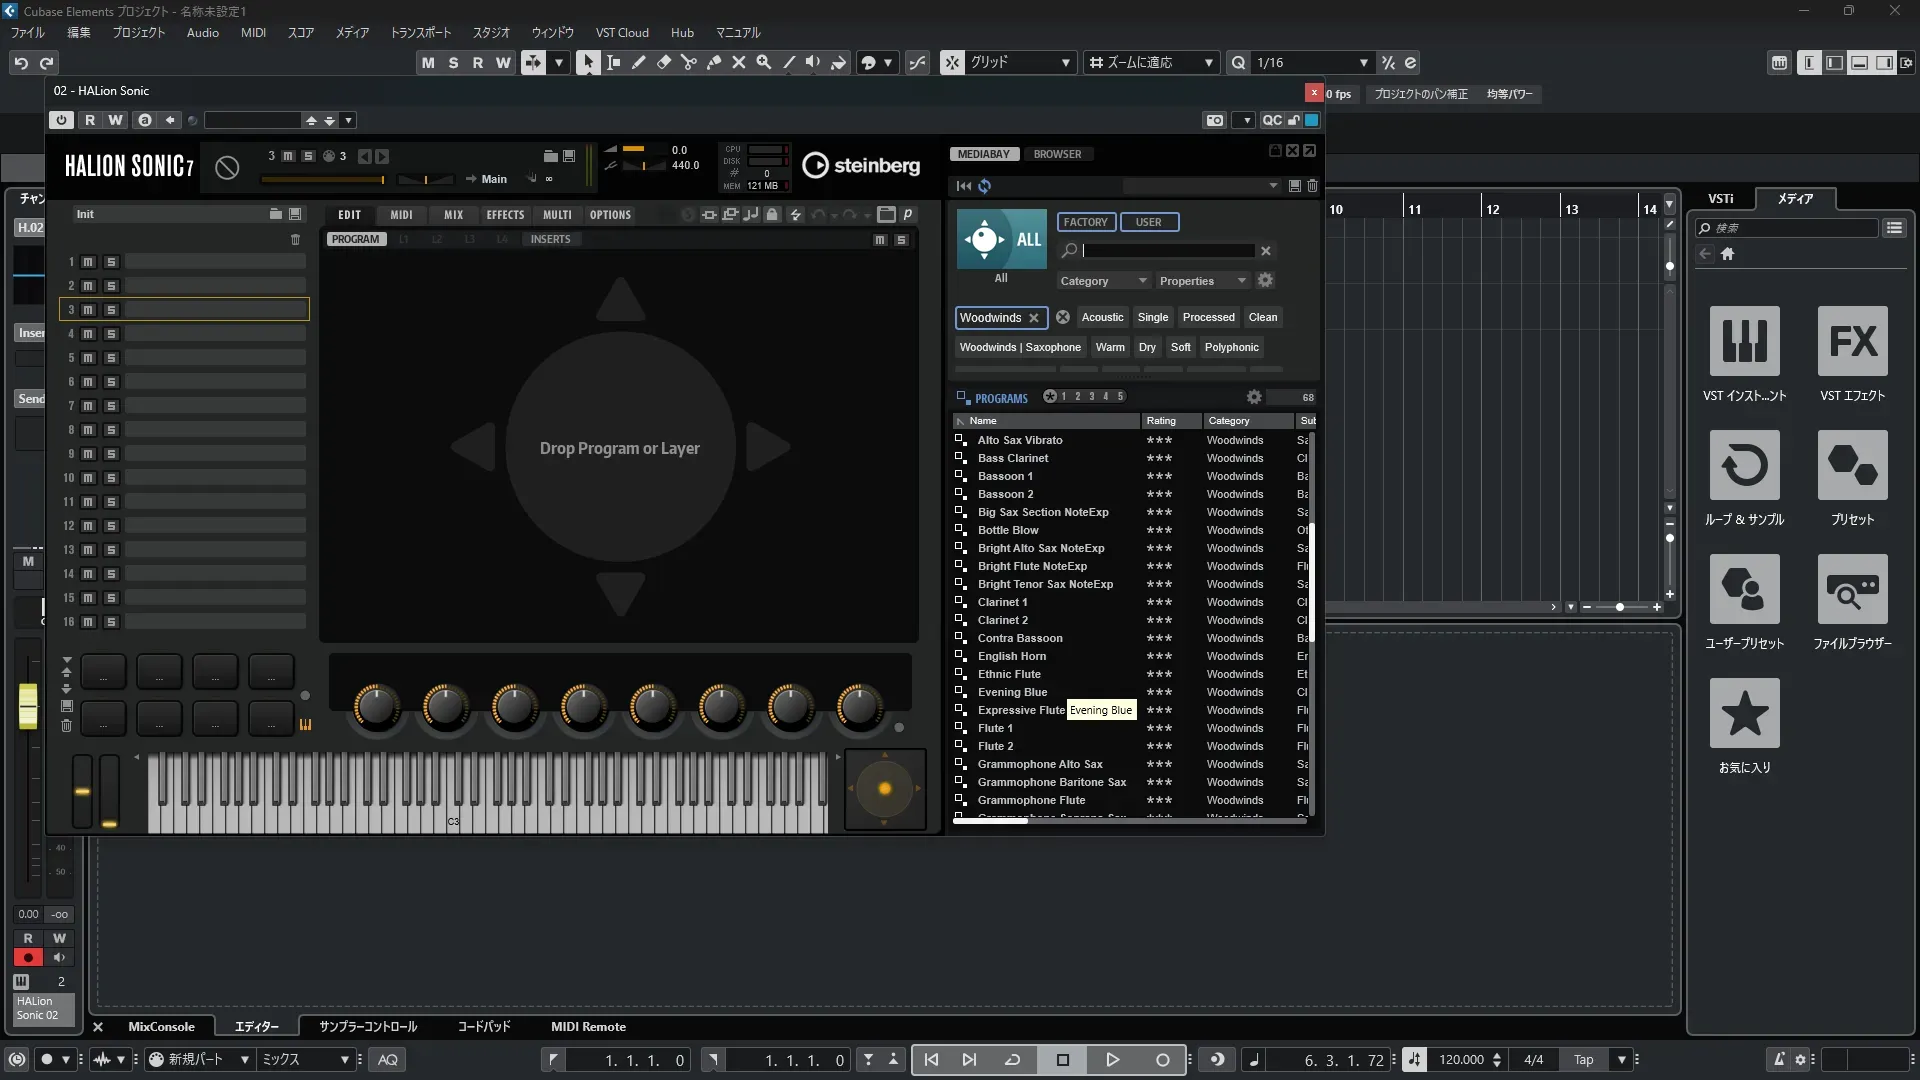
Task: Toggle the FACTORY filter button
Action: tap(1085, 222)
